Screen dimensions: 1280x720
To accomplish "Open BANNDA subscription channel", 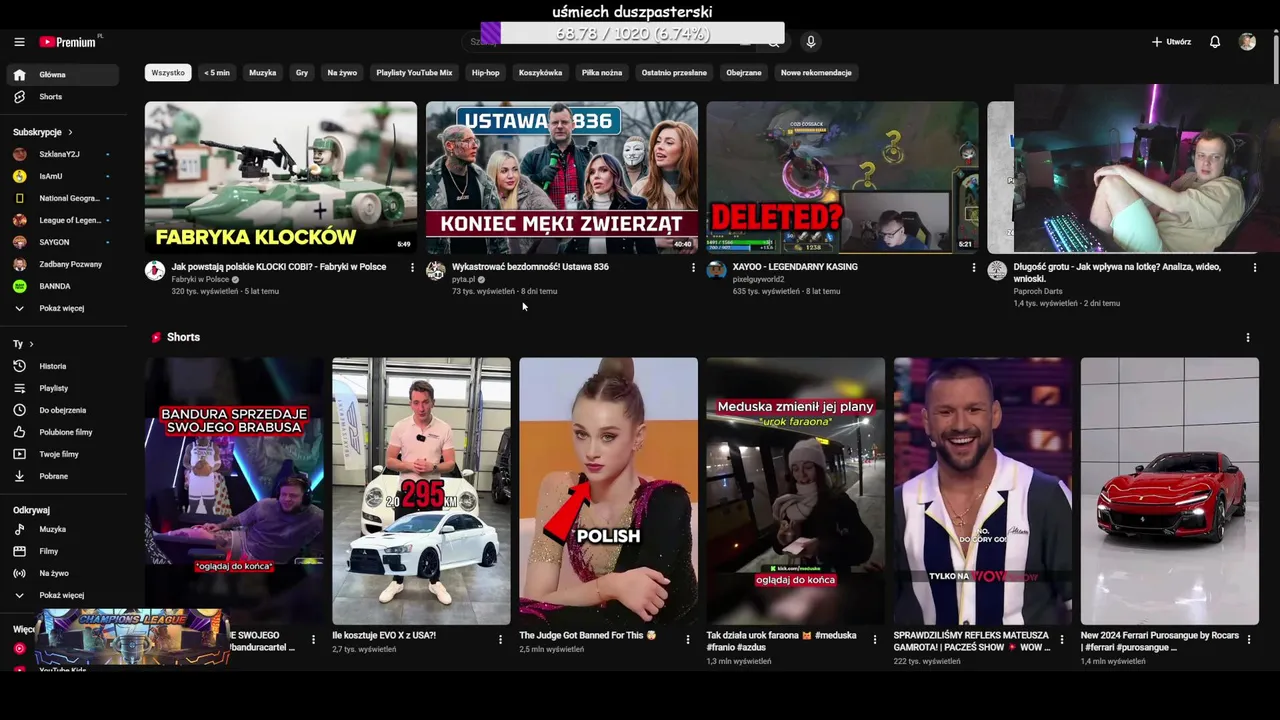I will tap(62, 286).
